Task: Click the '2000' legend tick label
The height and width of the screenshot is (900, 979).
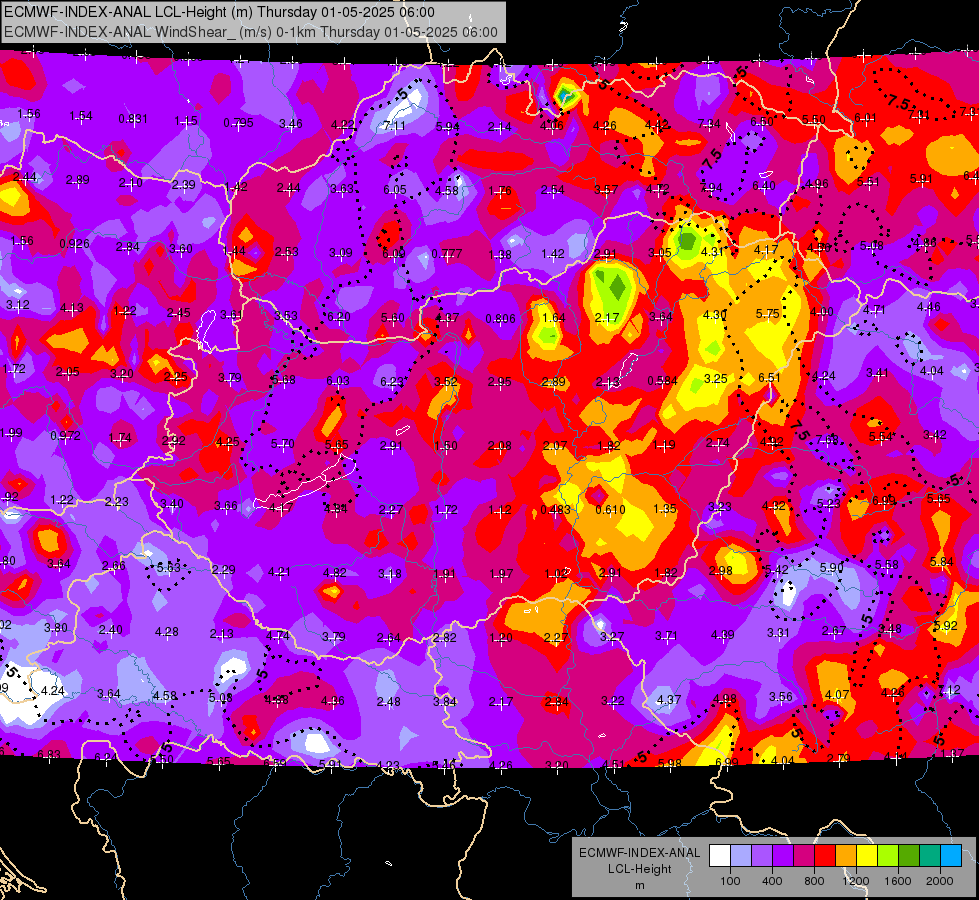Action: pos(940,881)
